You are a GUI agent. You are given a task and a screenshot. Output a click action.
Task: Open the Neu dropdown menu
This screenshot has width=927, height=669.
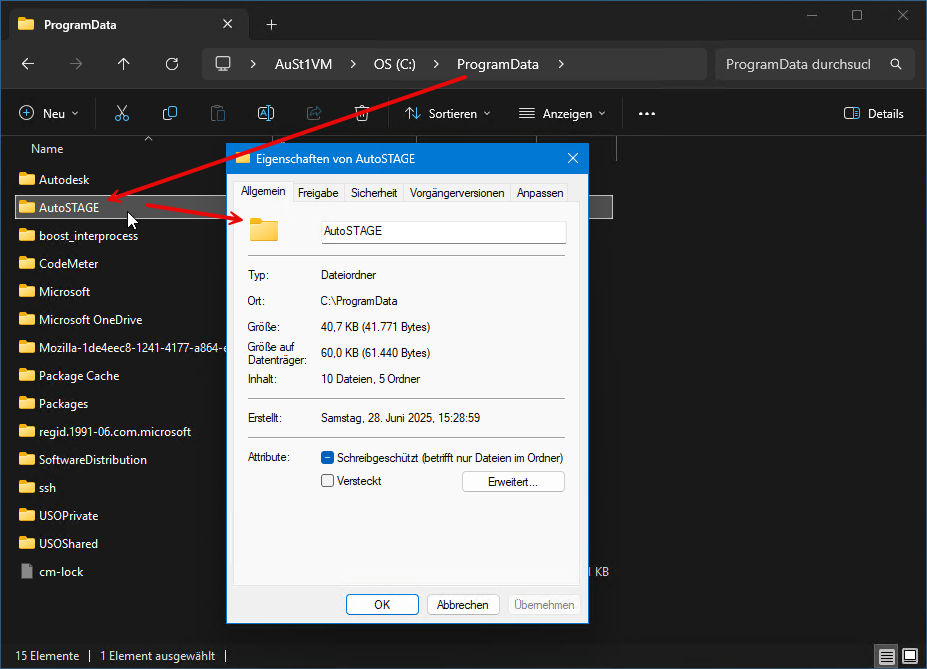49,114
